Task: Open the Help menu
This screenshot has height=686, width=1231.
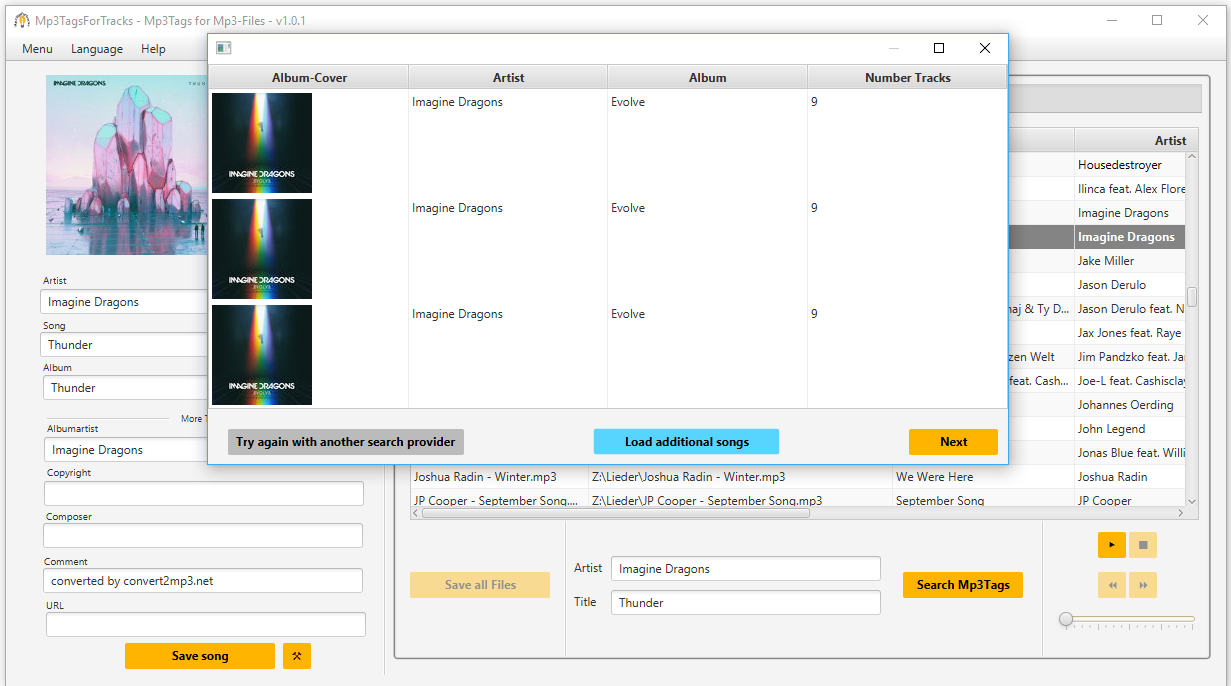Action: (153, 49)
